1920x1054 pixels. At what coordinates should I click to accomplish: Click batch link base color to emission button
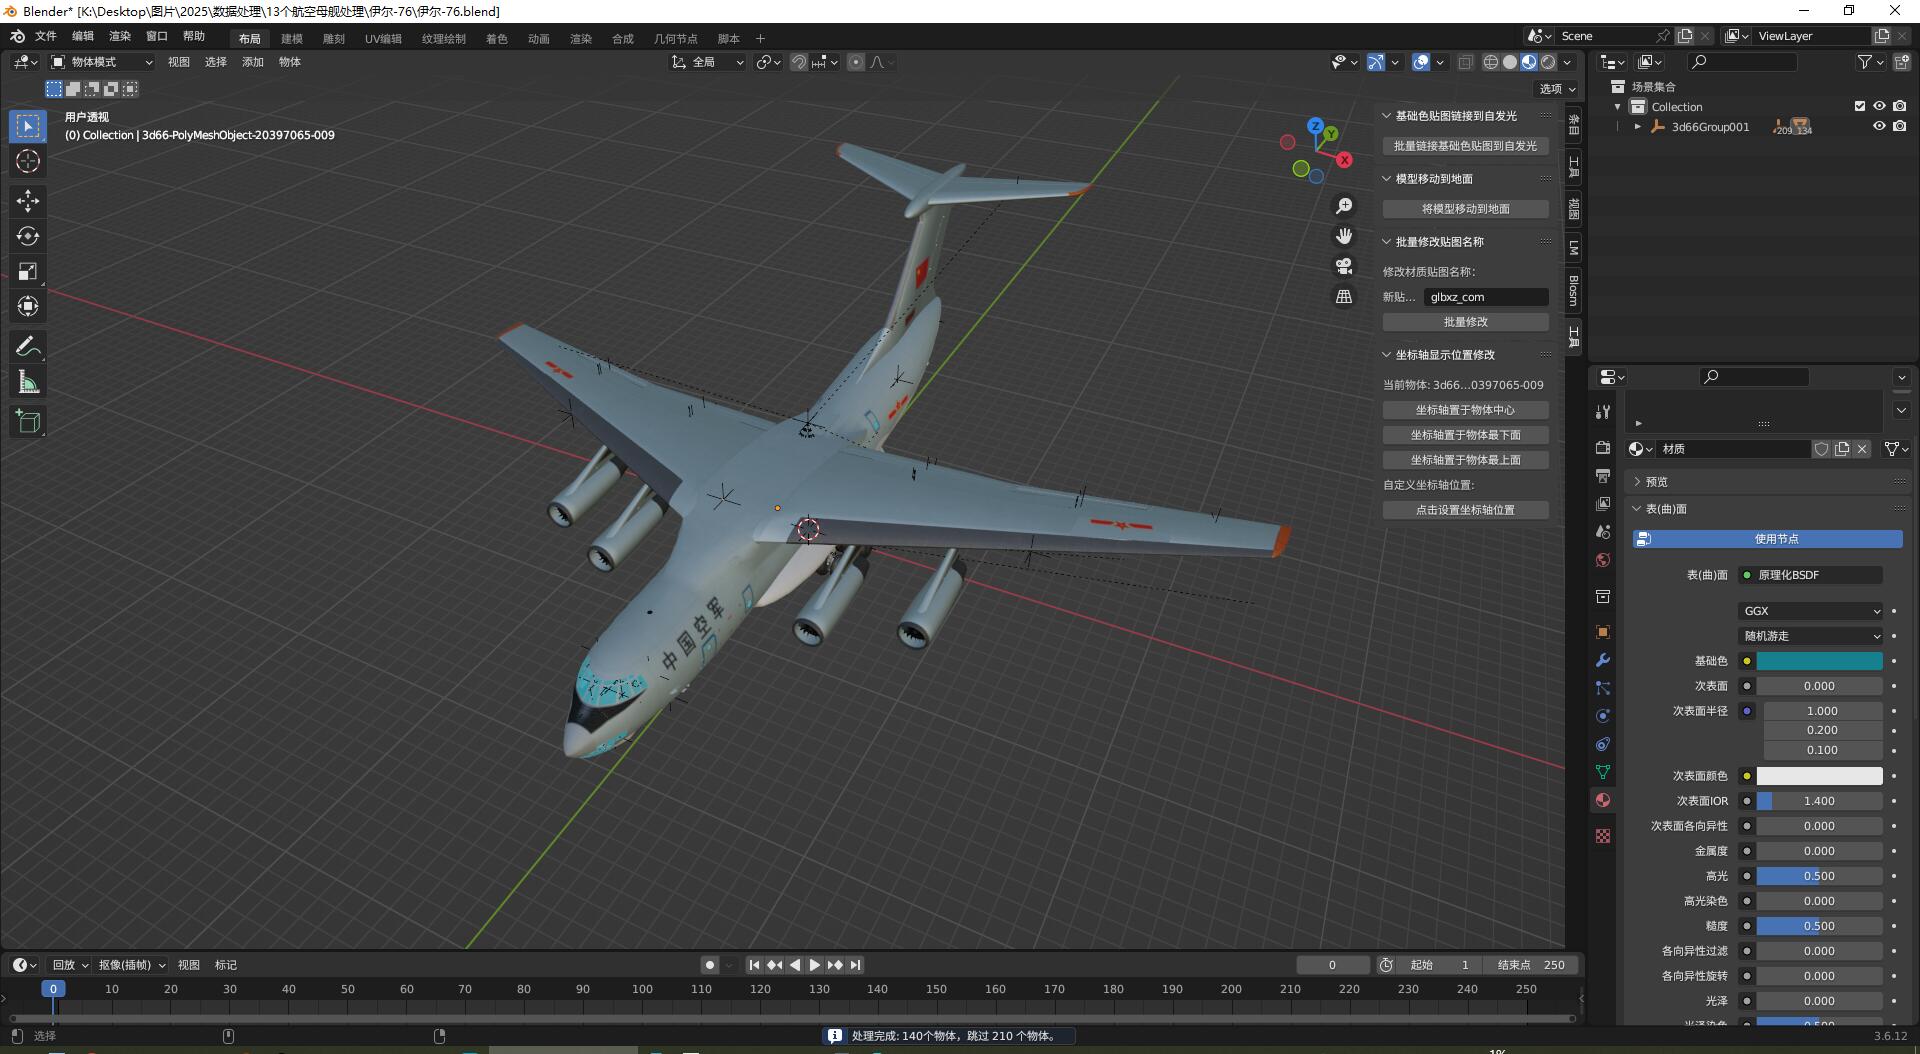pos(1466,146)
